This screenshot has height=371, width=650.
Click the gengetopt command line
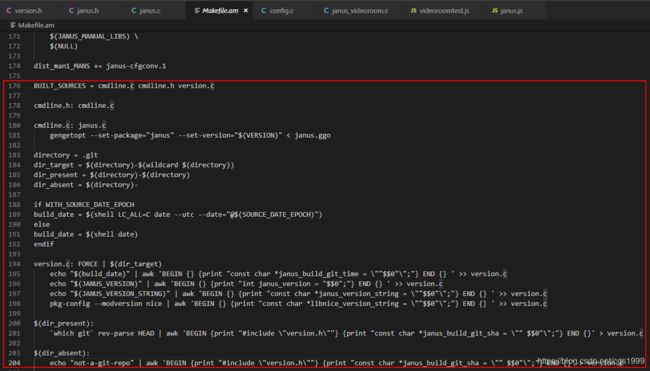point(190,136)
